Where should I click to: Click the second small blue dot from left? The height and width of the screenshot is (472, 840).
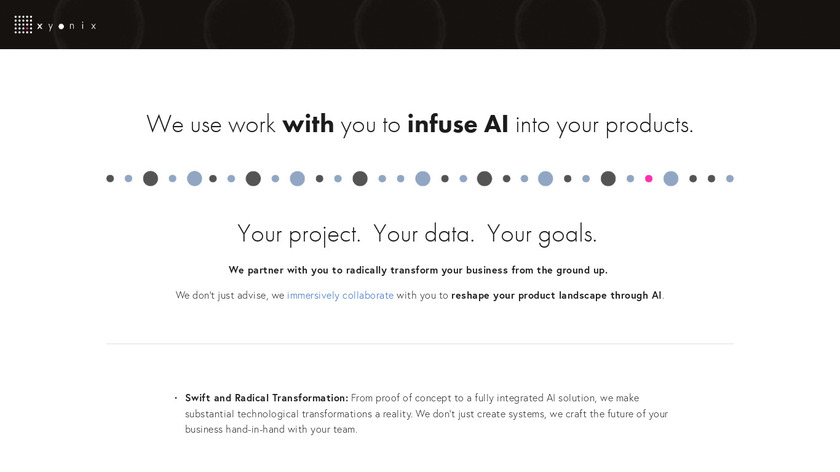coord(172,179)
